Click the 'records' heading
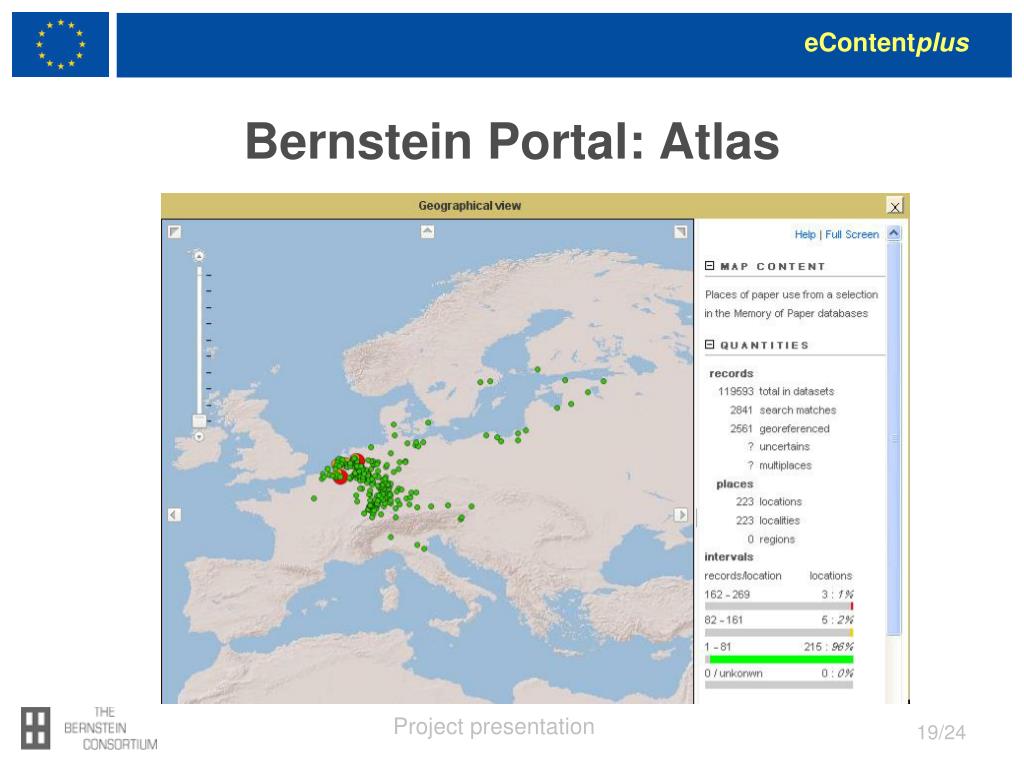This screenshot has height=768, width=1024. tap(731, 374)
